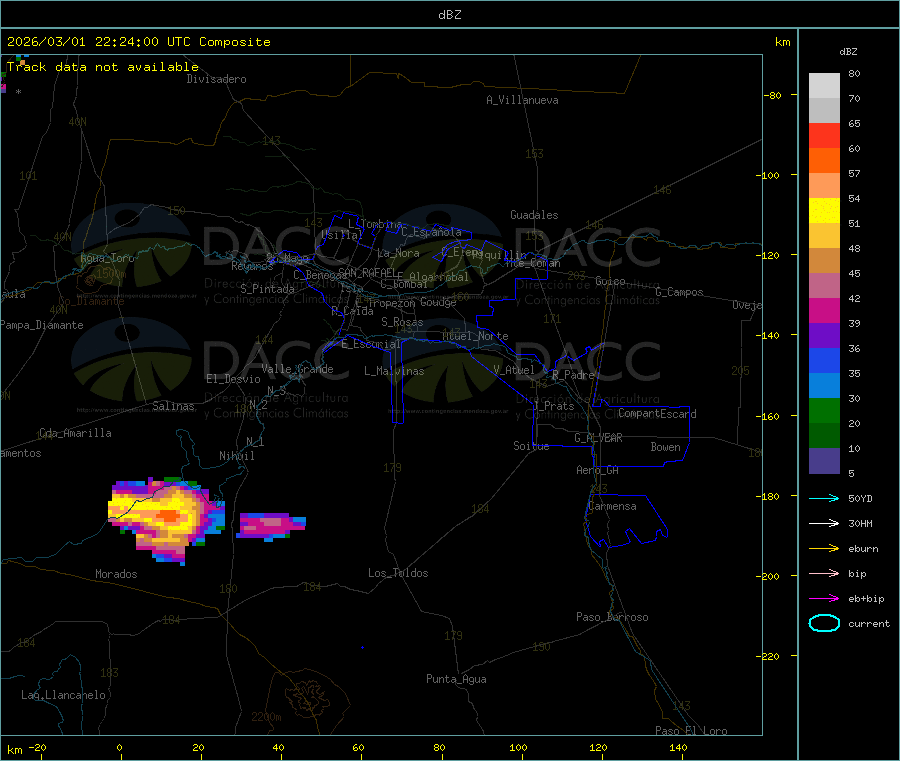Click the 'R_Padre' map label

pos(573,375)
